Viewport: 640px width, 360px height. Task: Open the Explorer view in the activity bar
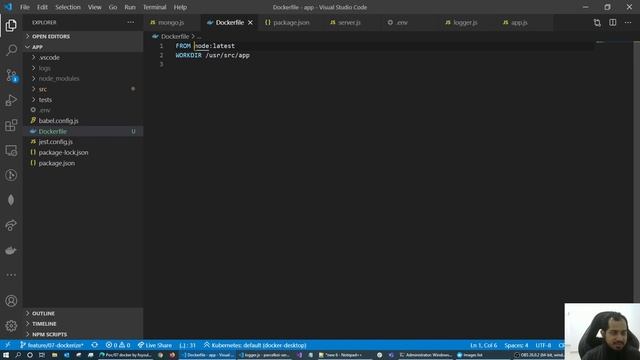[x=11, y=25]
